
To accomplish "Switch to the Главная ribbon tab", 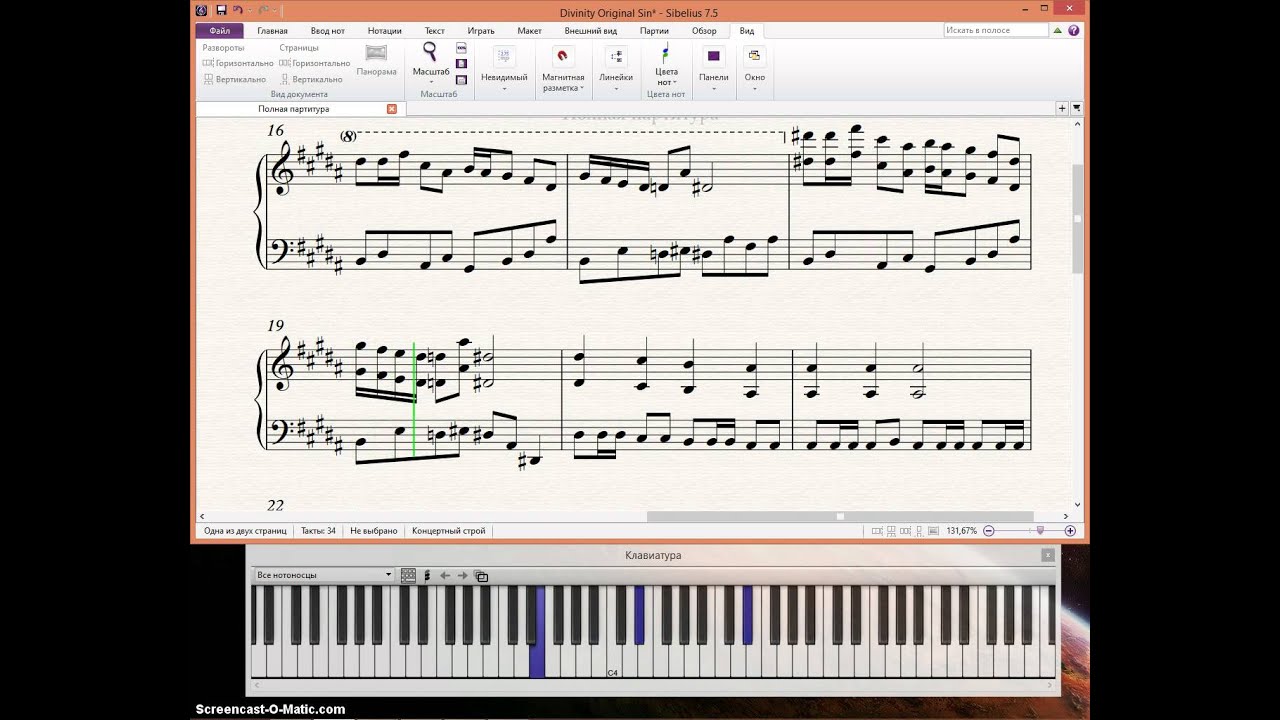I will (x=272, y=31).
